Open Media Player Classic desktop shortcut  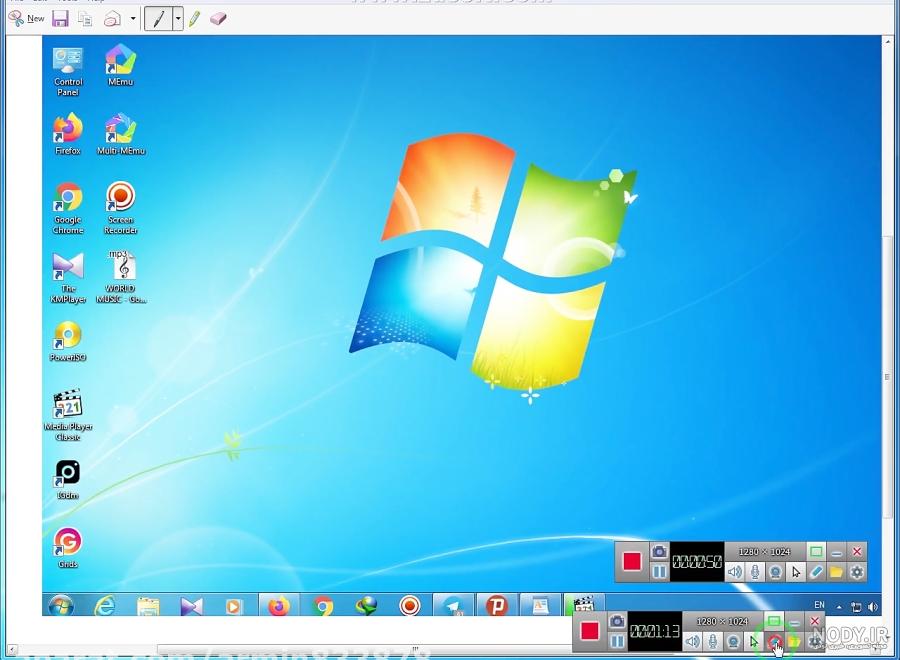68,415
